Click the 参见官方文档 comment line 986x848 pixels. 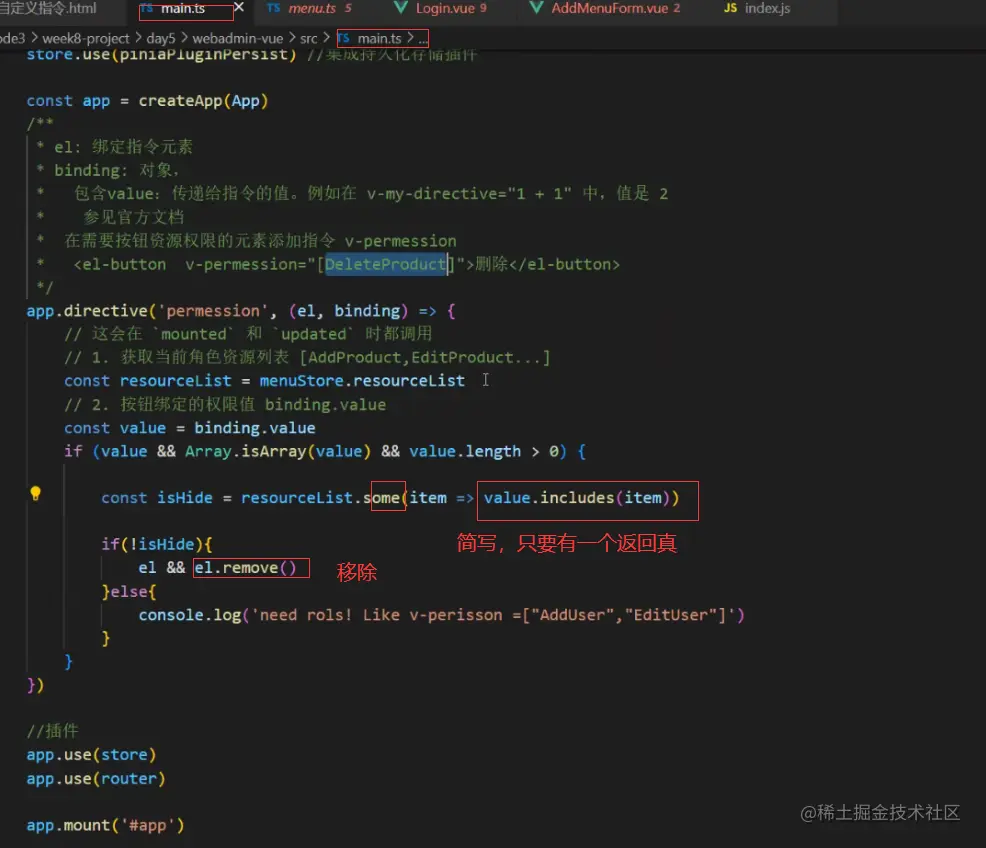point(133,217)
